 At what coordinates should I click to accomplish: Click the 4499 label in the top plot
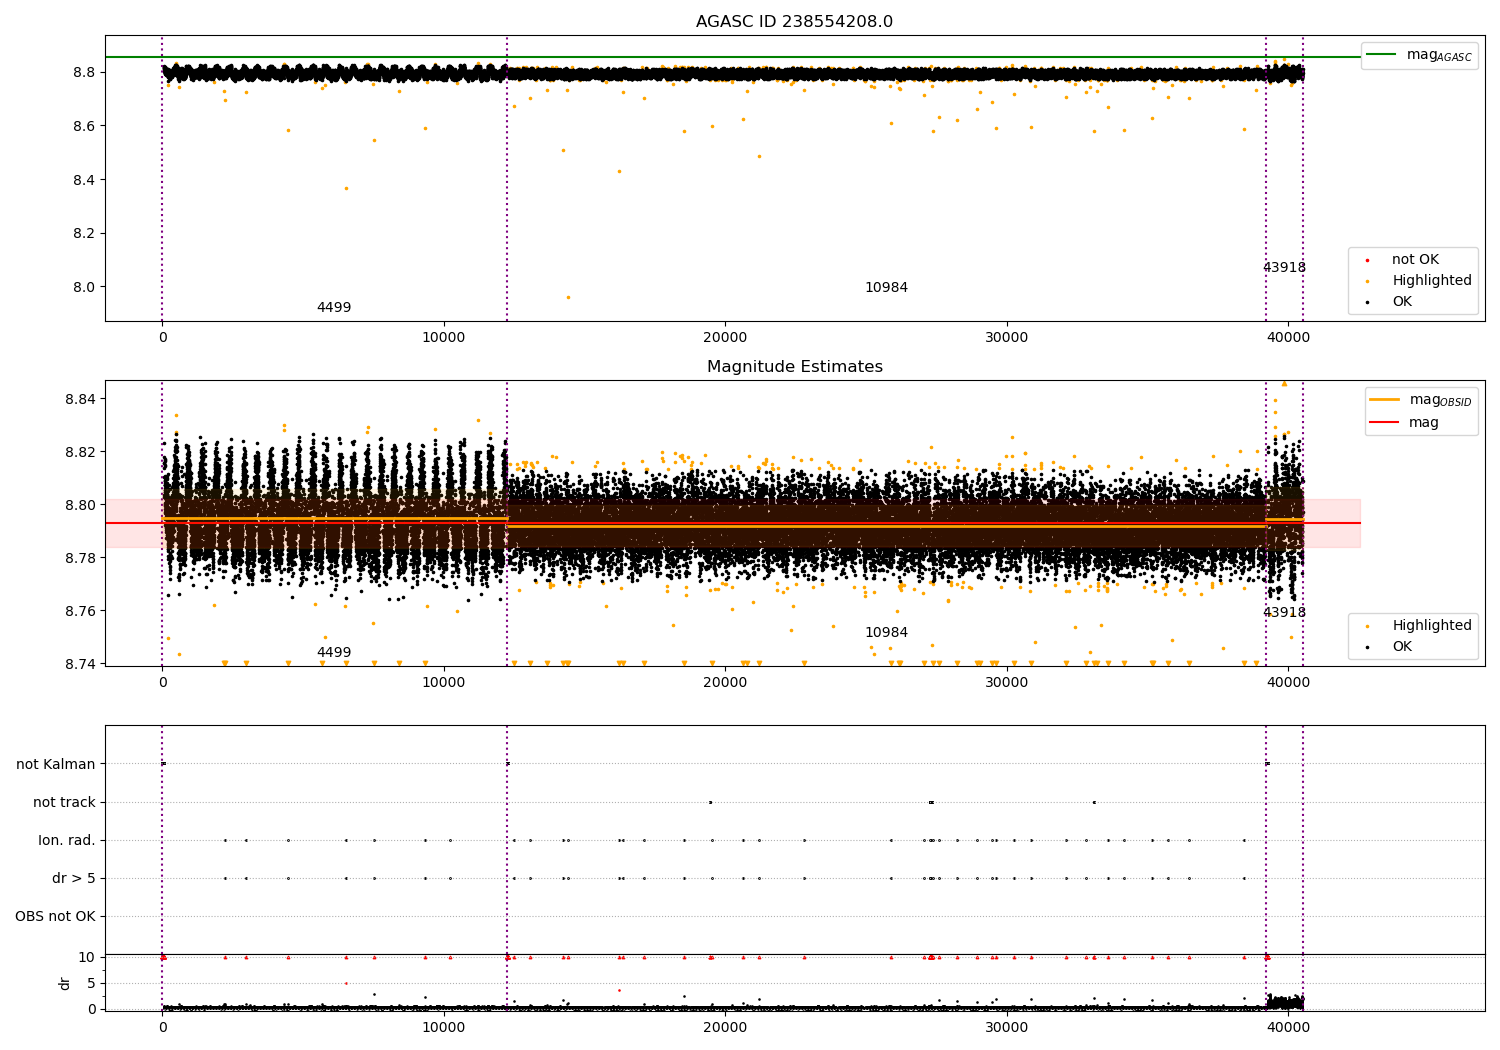point(334,308)
